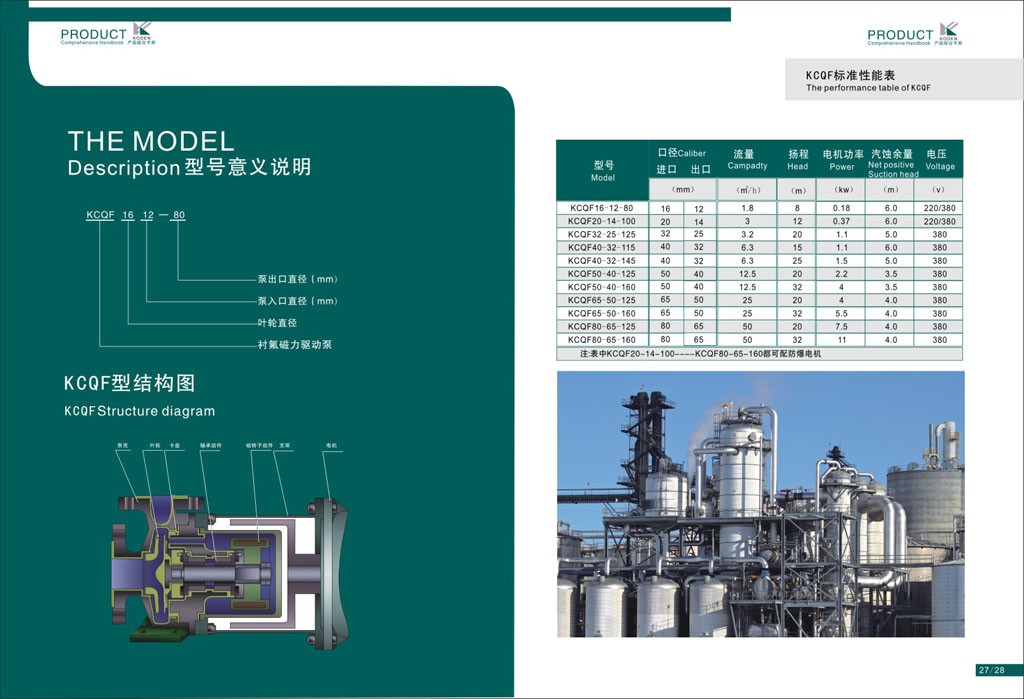Click the 衬氟磁力驱动泵 legend text
The image size is (1024, 699).
pos(295,345)
